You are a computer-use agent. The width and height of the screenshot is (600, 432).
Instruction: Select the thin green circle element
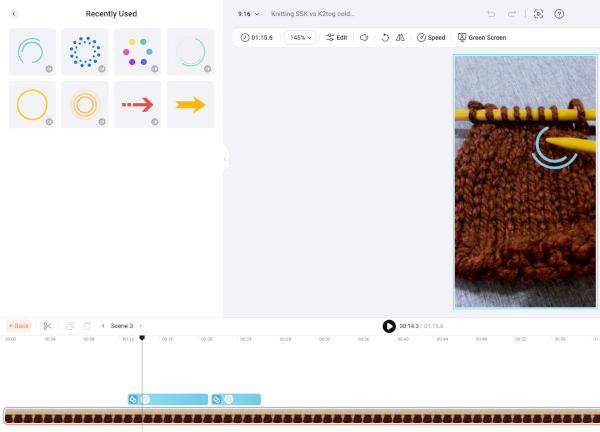point(191,52)
